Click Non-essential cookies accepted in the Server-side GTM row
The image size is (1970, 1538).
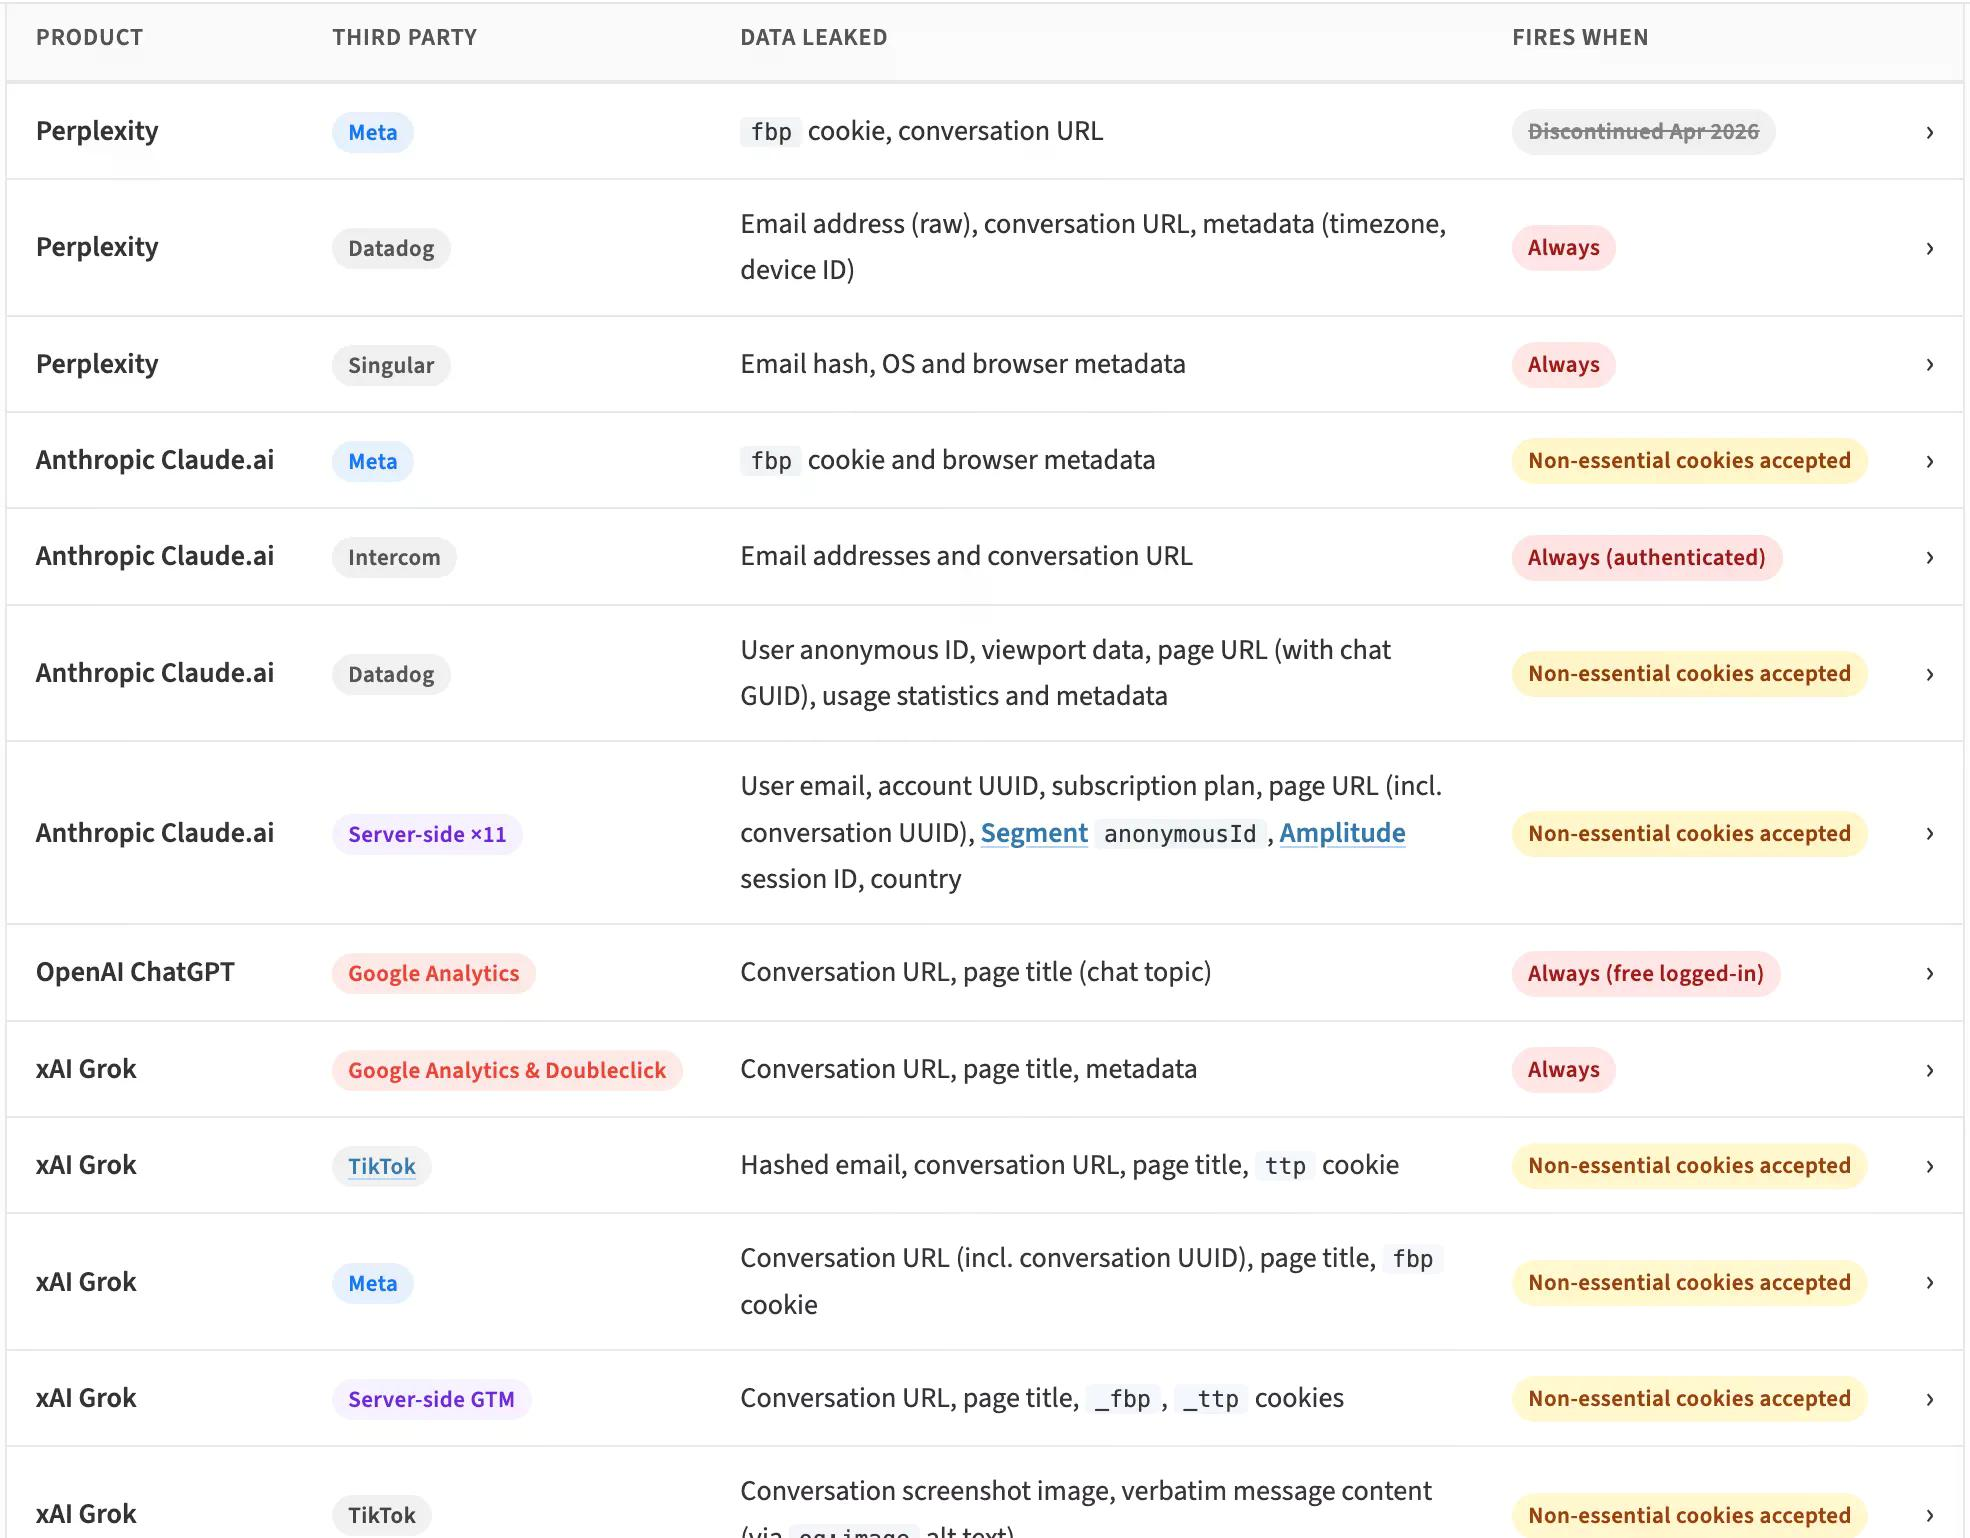pyautogui.click(x=1689, y=1399)
